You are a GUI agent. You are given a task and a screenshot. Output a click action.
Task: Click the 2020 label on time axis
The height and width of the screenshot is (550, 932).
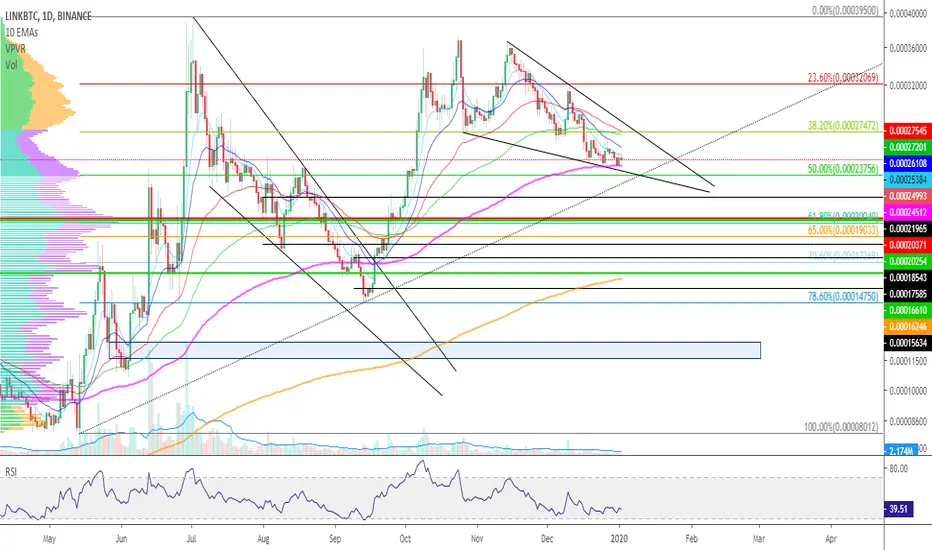click(619, 539)
